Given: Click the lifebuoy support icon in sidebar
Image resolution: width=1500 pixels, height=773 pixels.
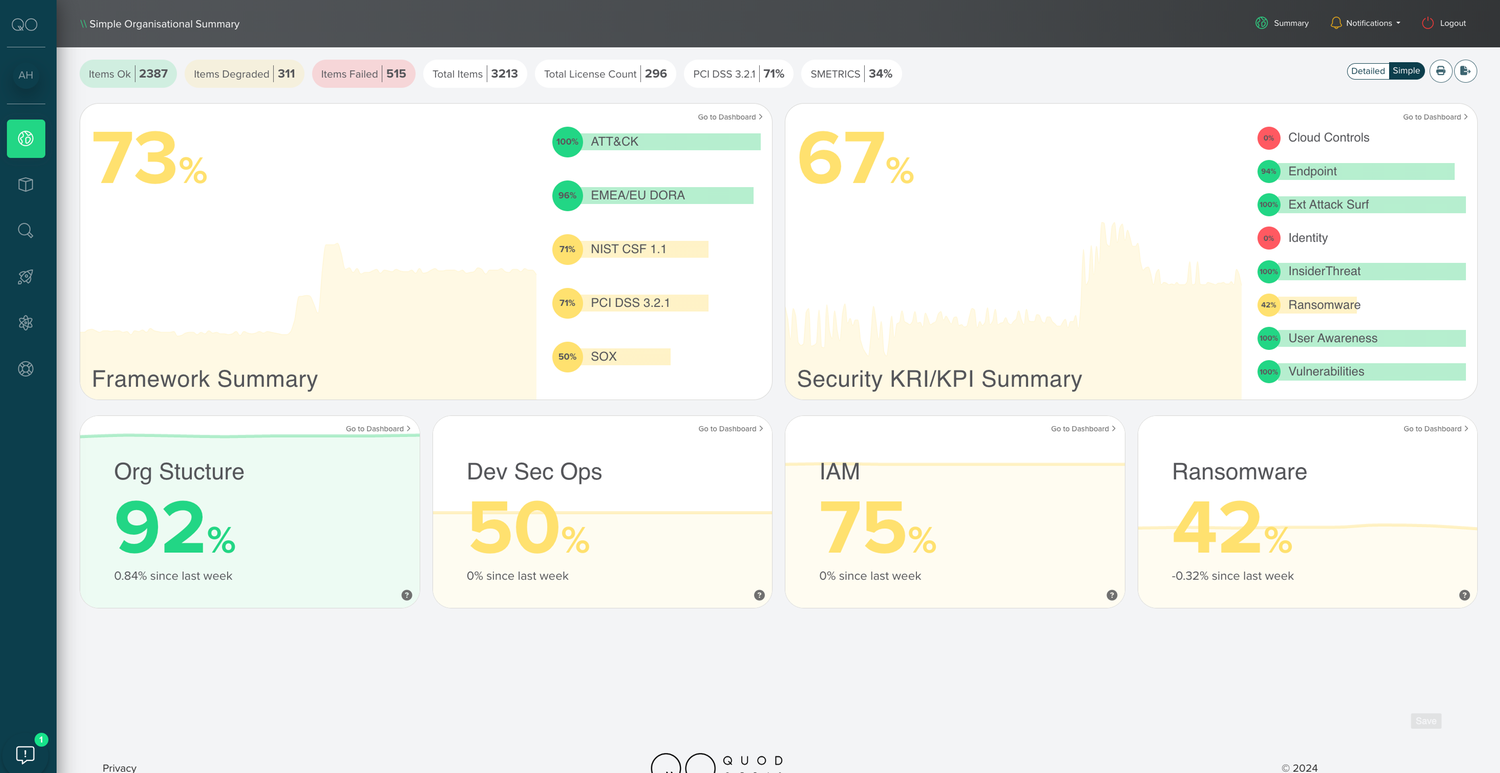Looking at the screenshot, I should pyautogui.click(x=26, y=369).
